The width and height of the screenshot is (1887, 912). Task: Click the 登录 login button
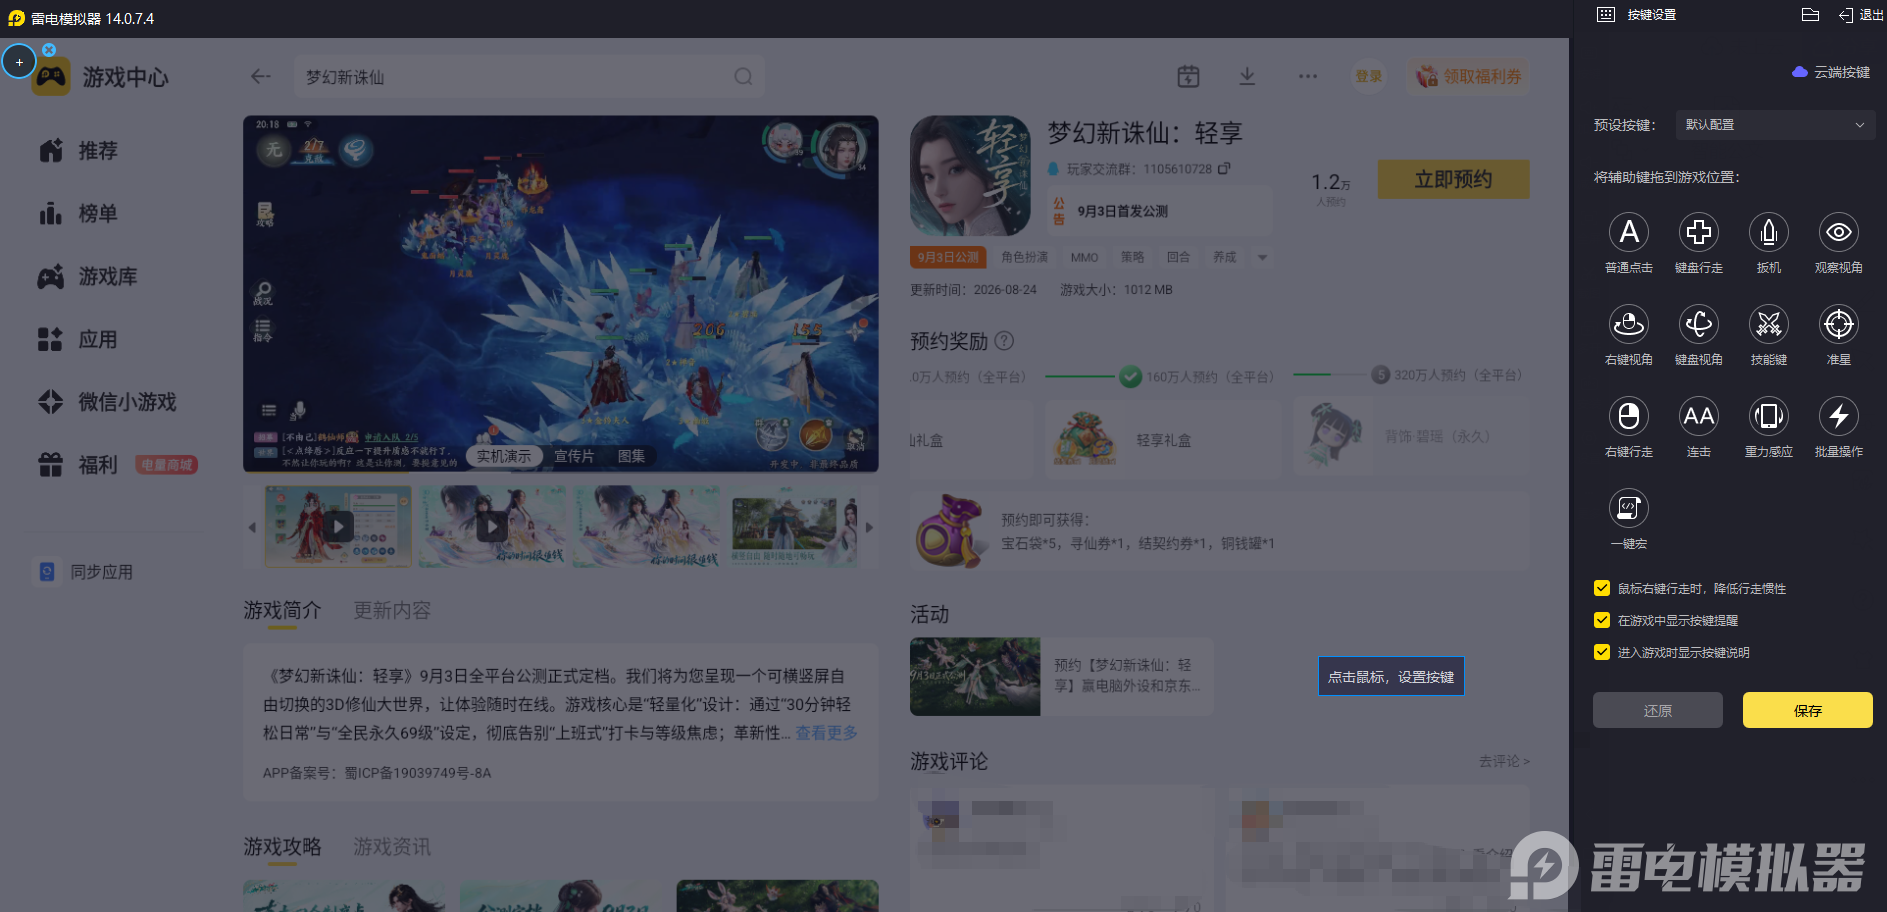pyautogui.click(x=1368, y=76)
